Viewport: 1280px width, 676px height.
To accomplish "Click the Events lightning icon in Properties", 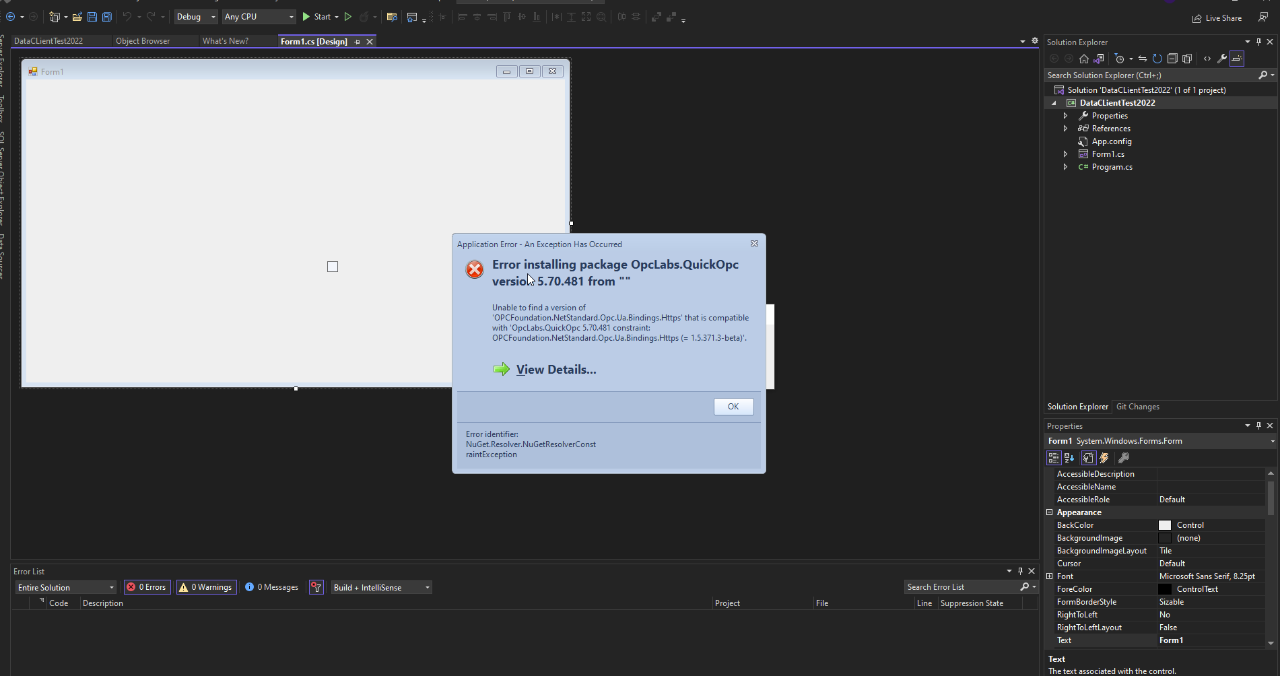I will point(1104,458).
